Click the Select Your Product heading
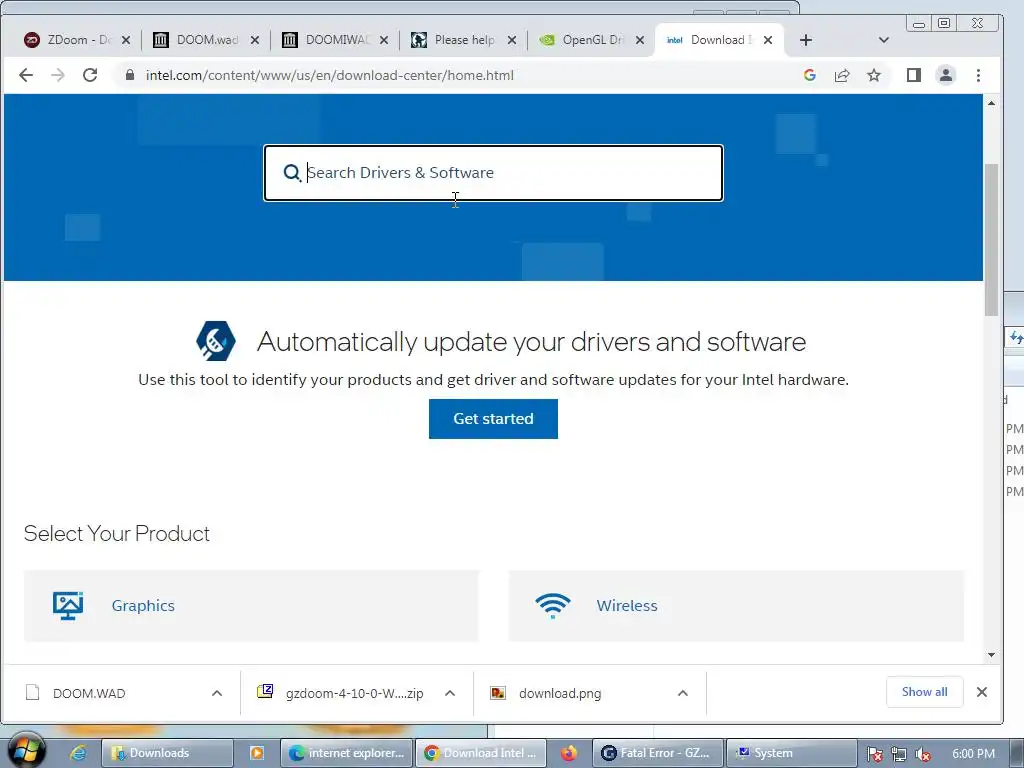 117,534
